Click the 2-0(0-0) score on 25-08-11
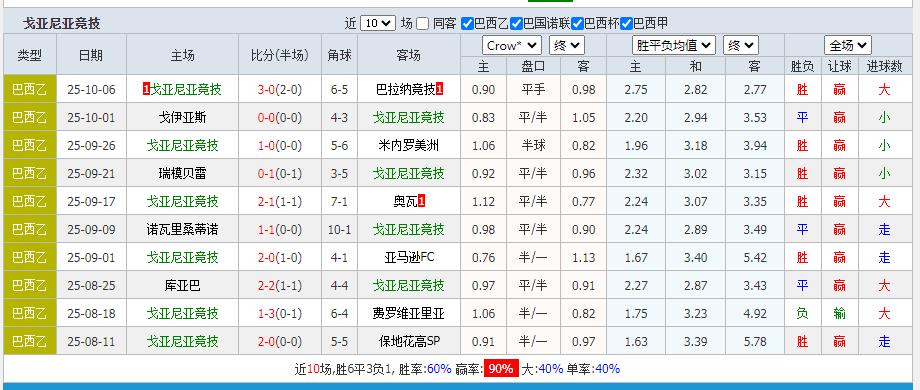 280,341
